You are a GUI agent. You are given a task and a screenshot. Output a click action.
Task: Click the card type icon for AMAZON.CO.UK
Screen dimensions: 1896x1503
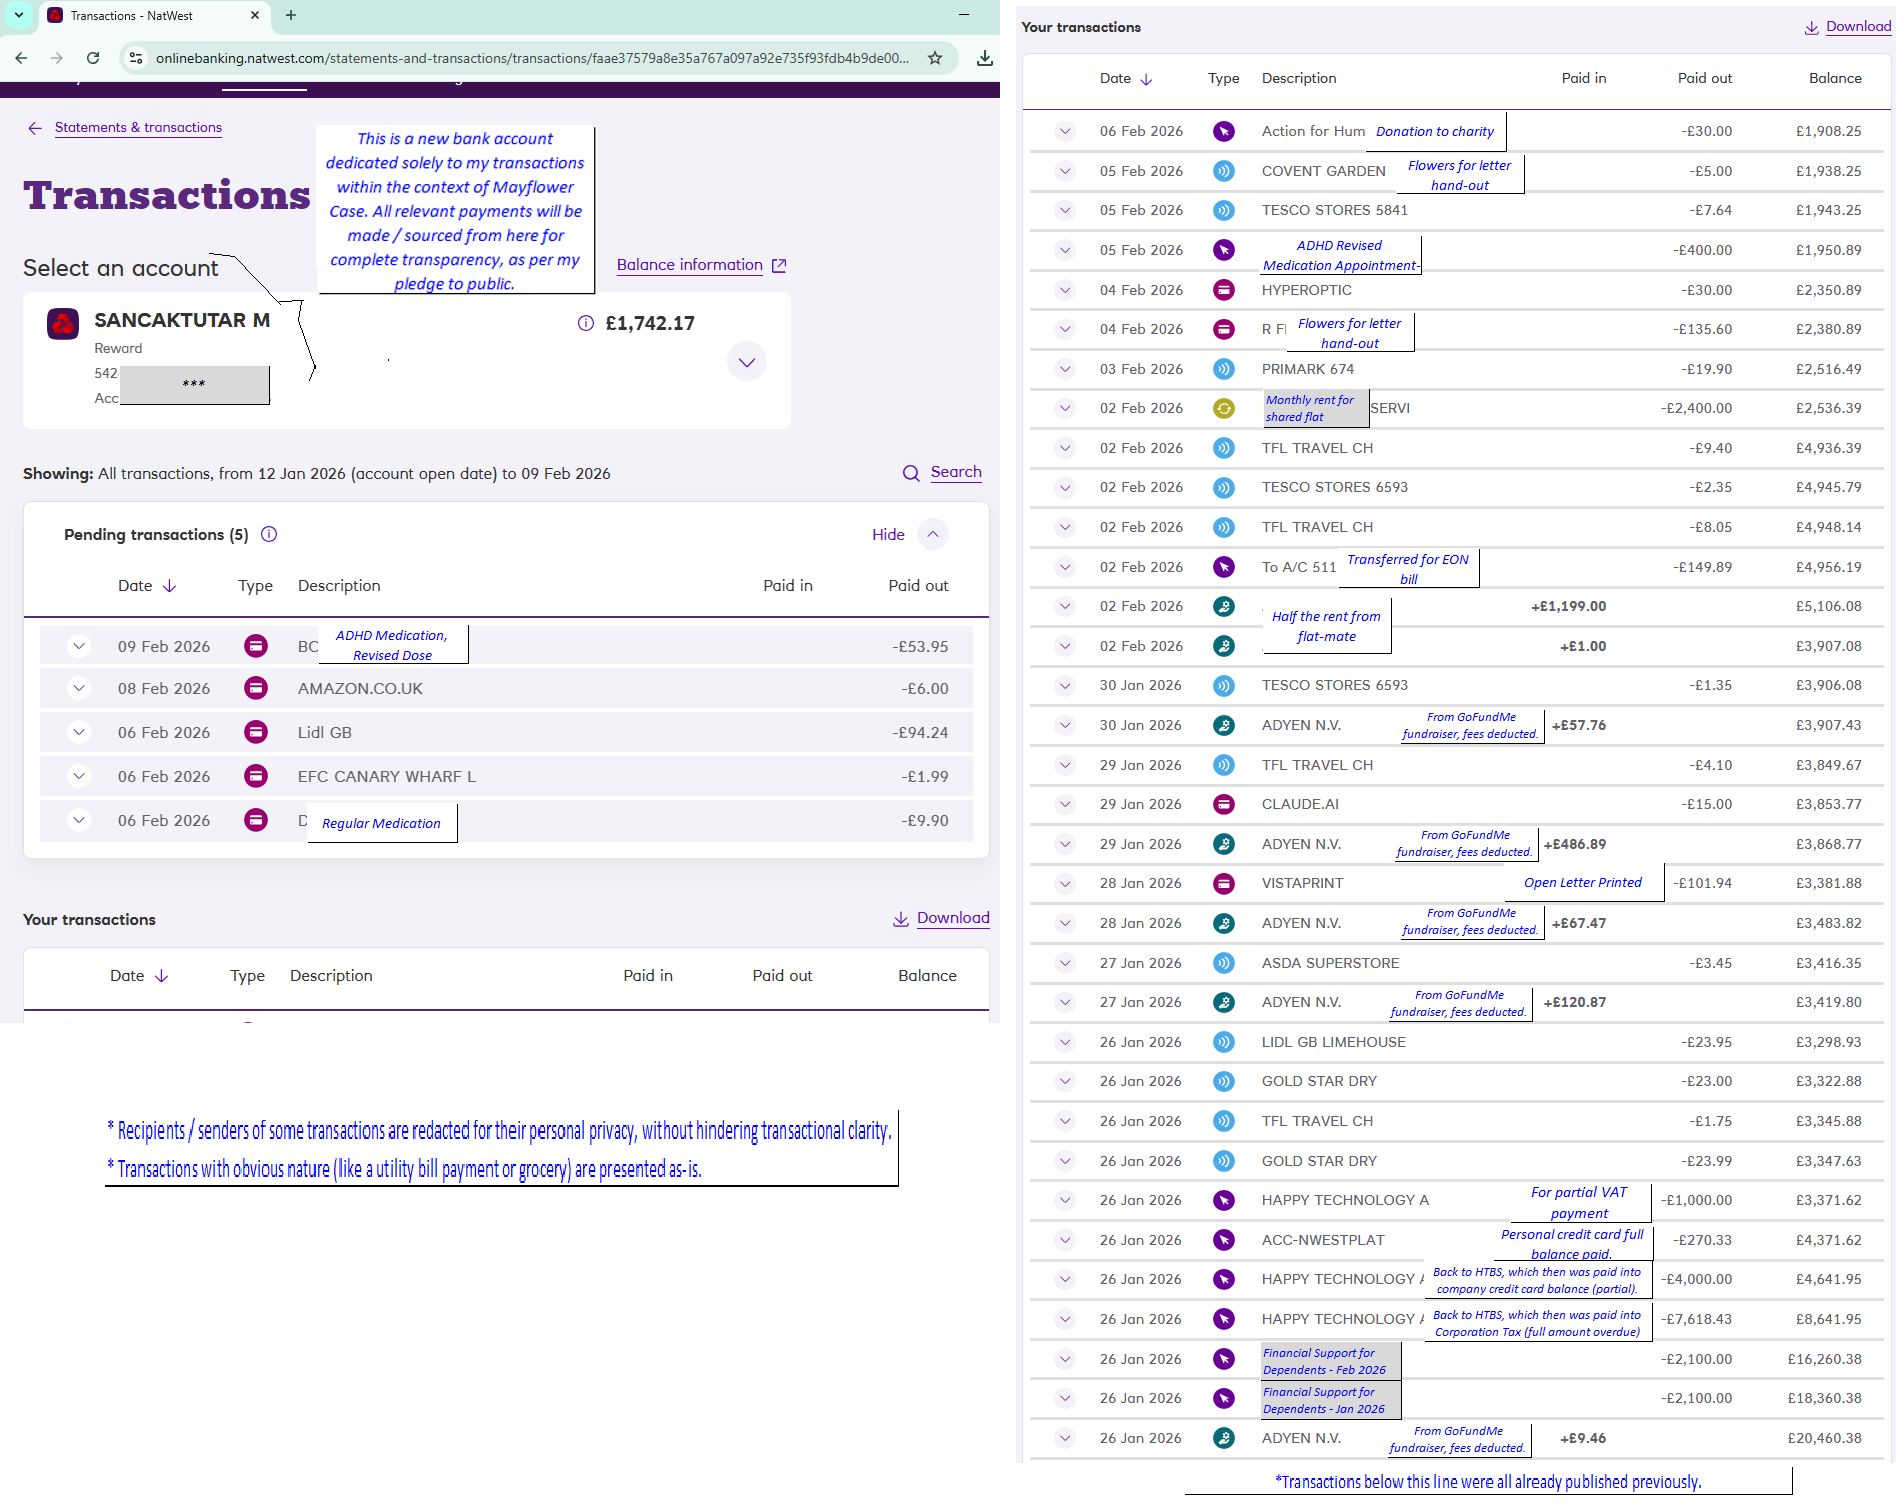tap(256, 688)
